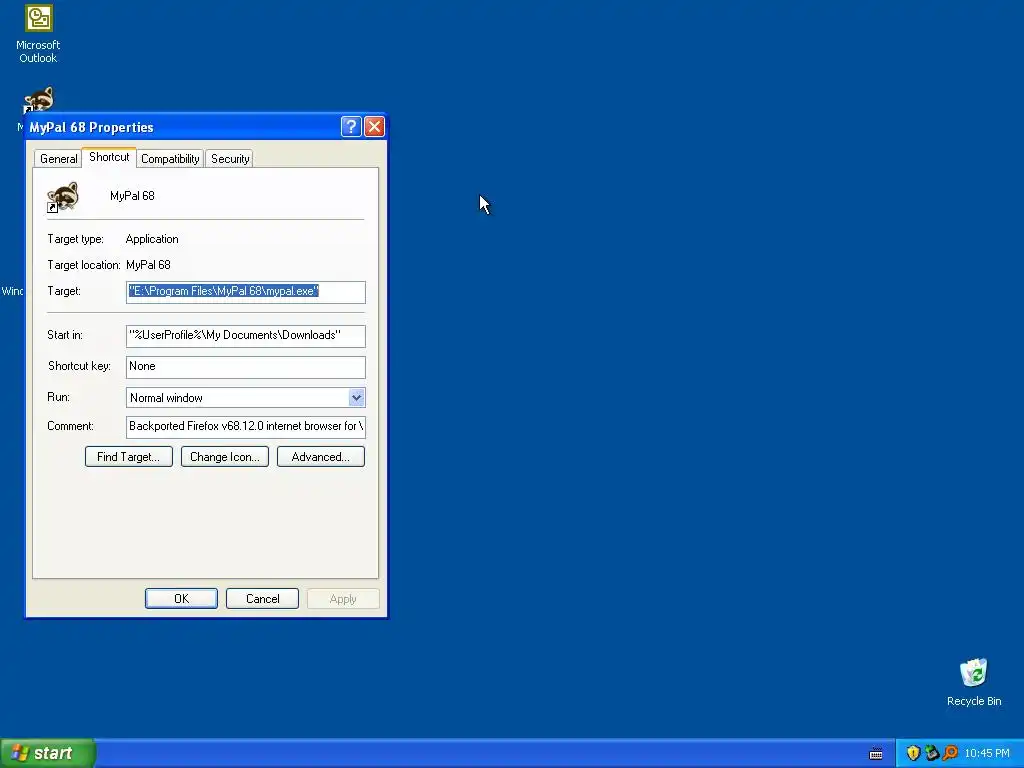Click the Shortcut key: label

(x=79, y=366)
